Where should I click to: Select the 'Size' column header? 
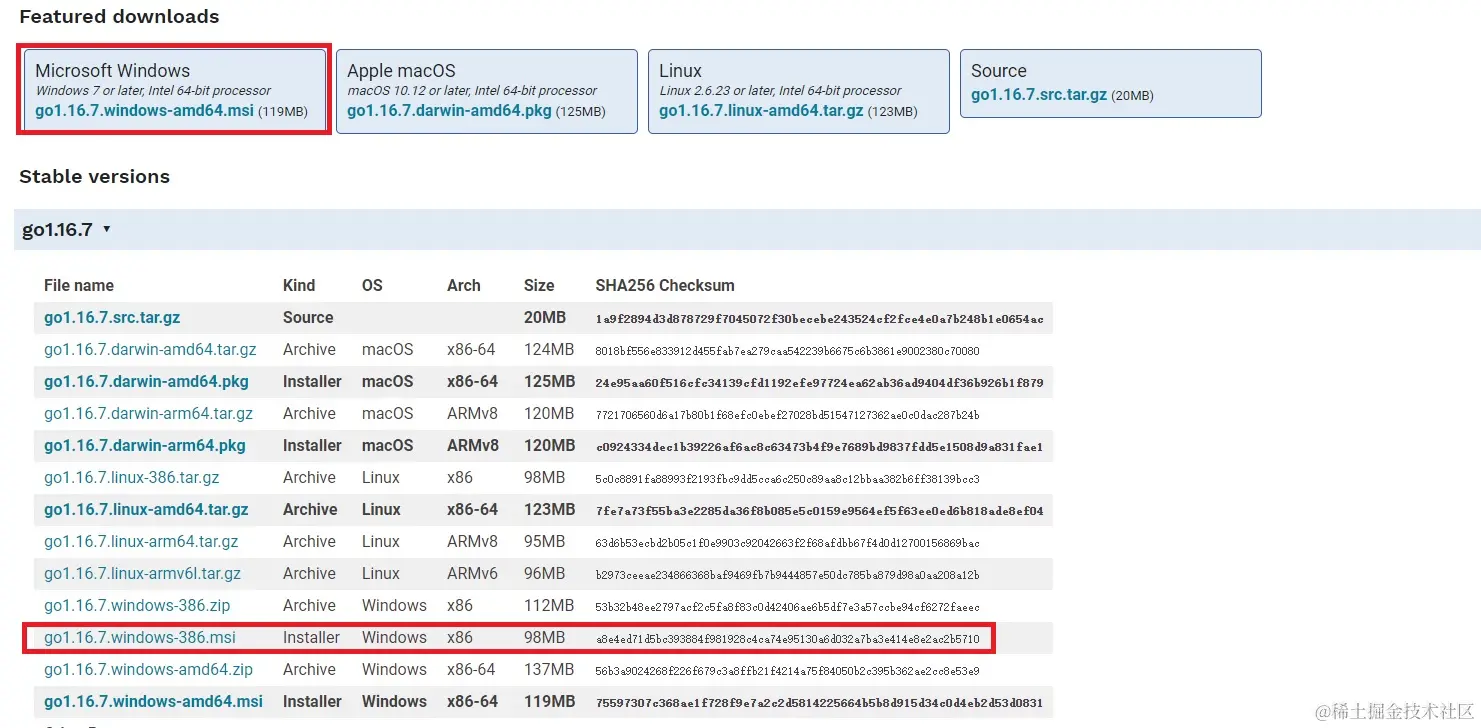(539, 285)
